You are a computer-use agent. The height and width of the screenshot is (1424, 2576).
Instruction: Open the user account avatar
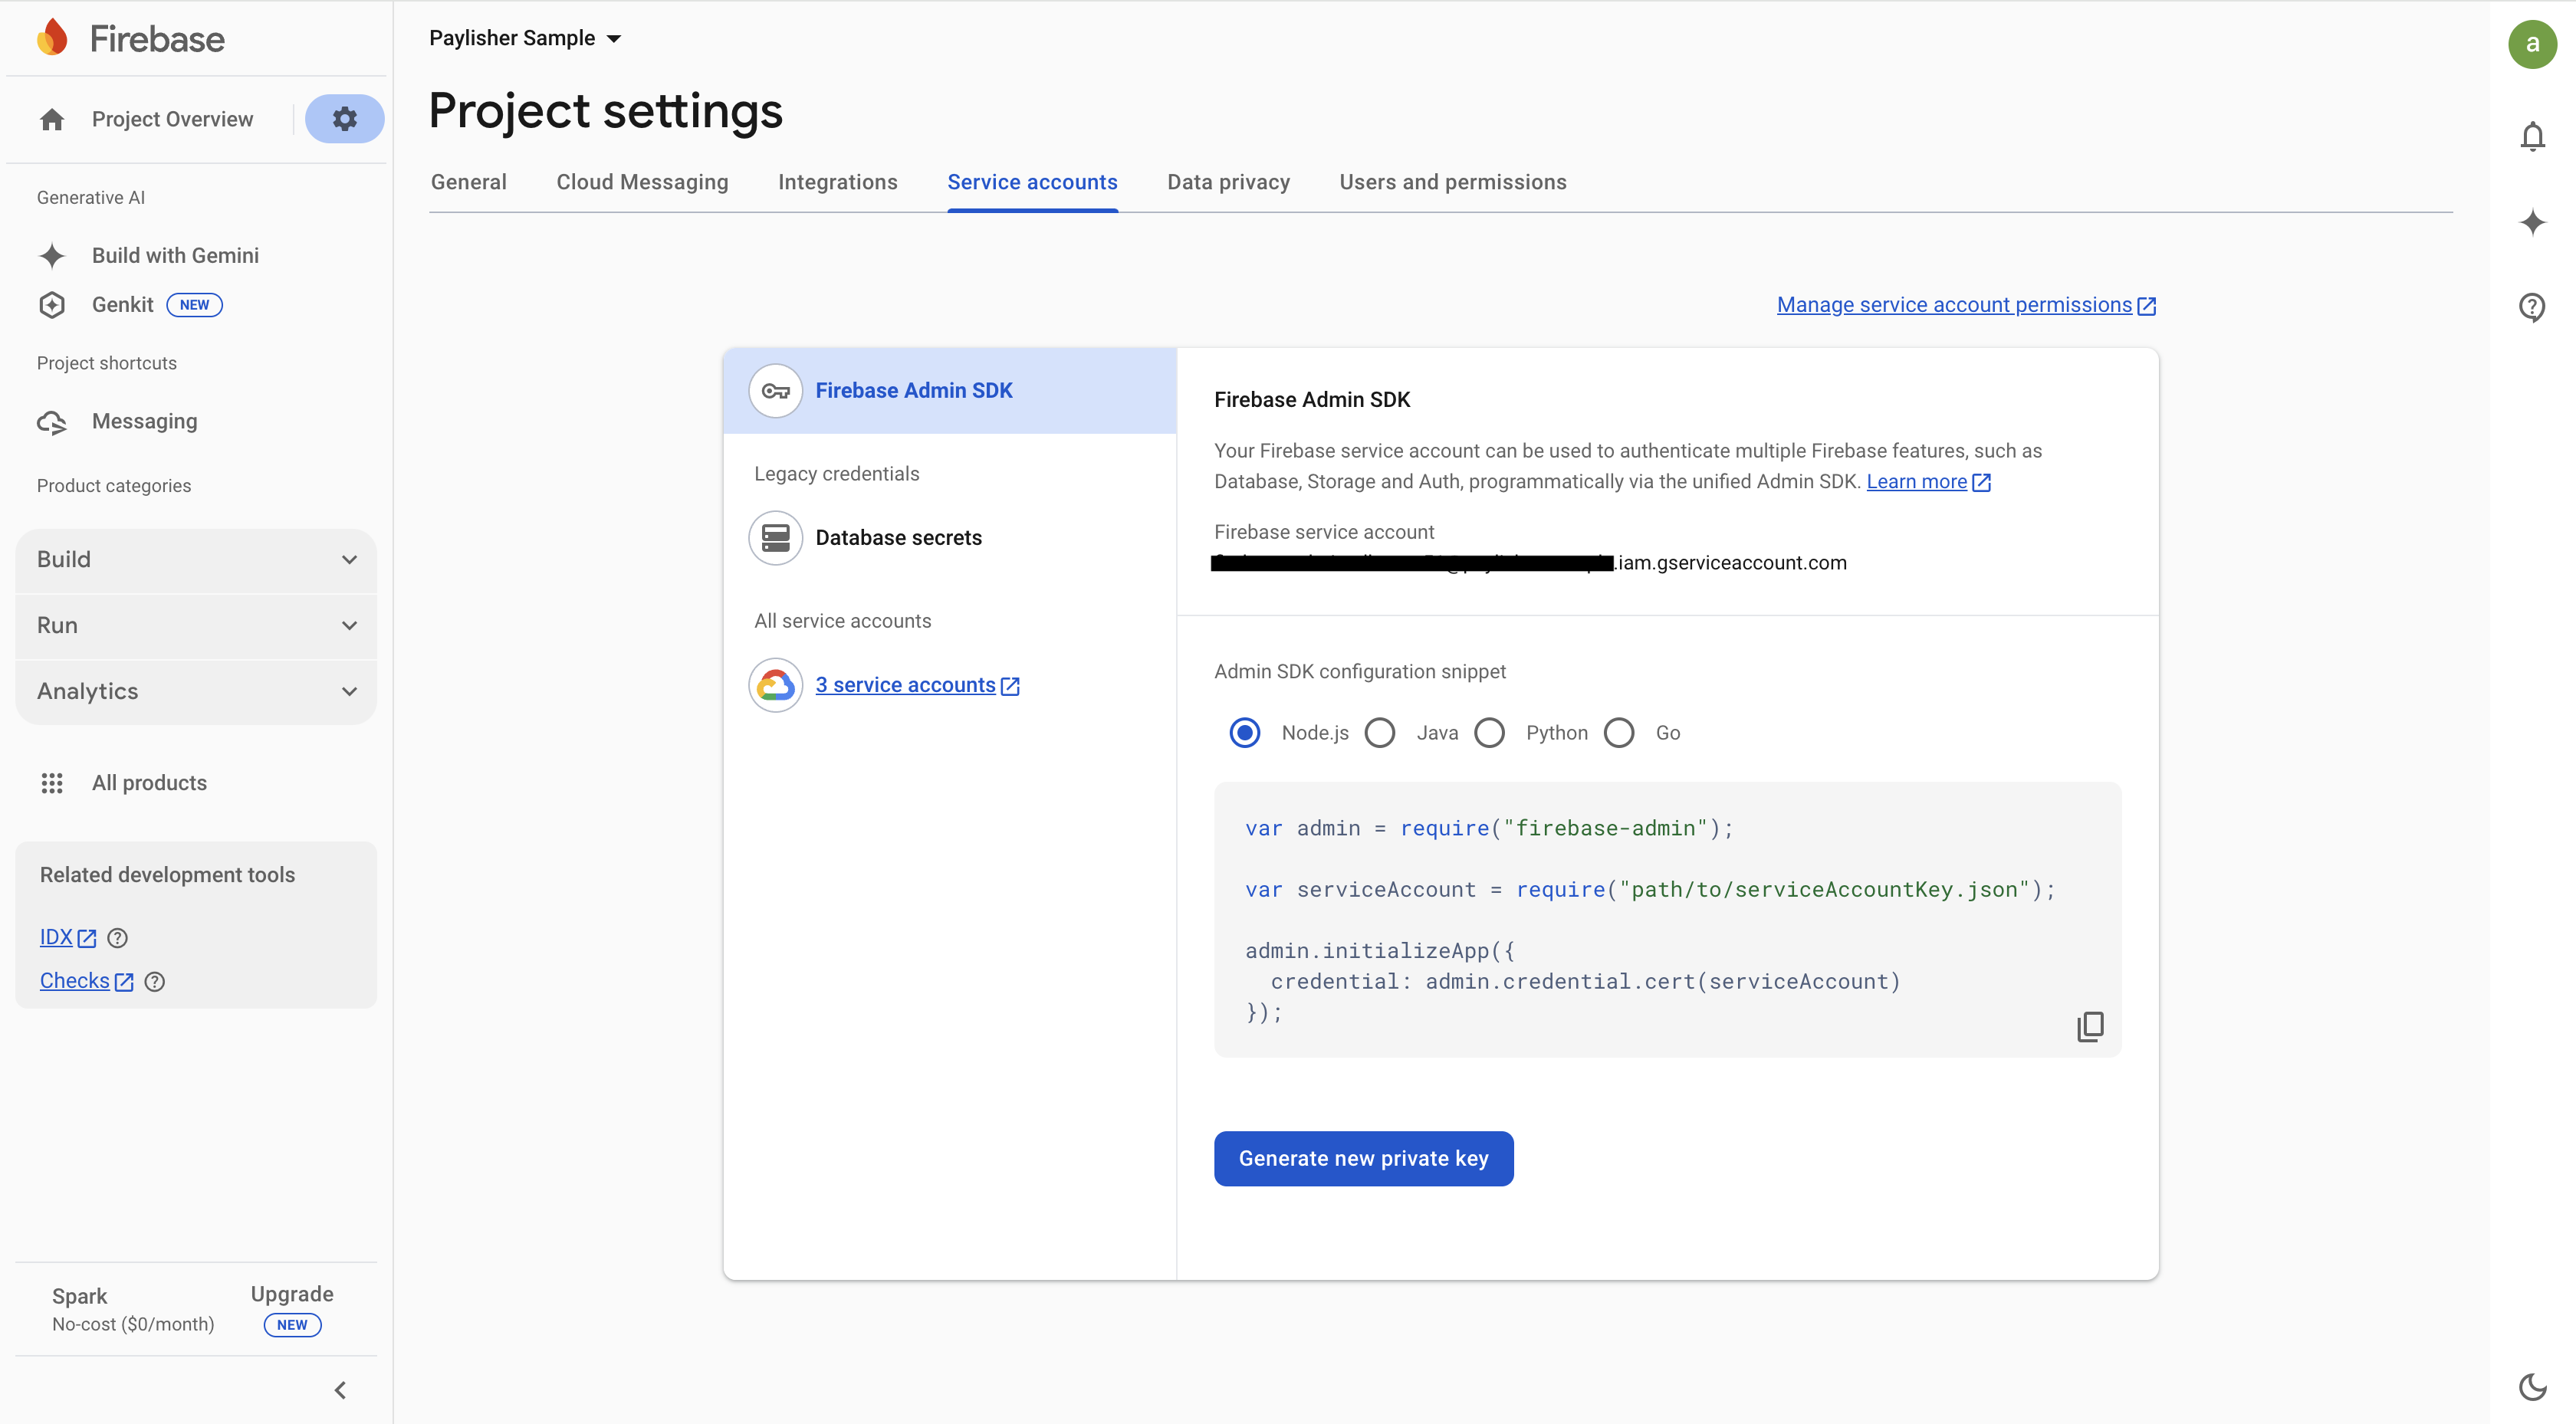click(x=2532, y=44)
